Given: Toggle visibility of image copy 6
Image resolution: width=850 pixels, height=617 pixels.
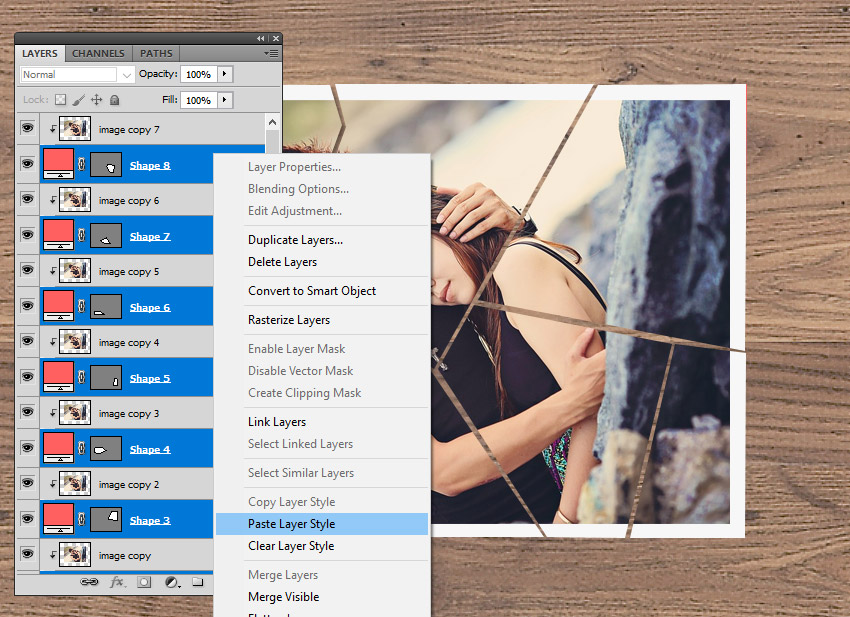Looking at the screenshot, I should pos(27,199).
